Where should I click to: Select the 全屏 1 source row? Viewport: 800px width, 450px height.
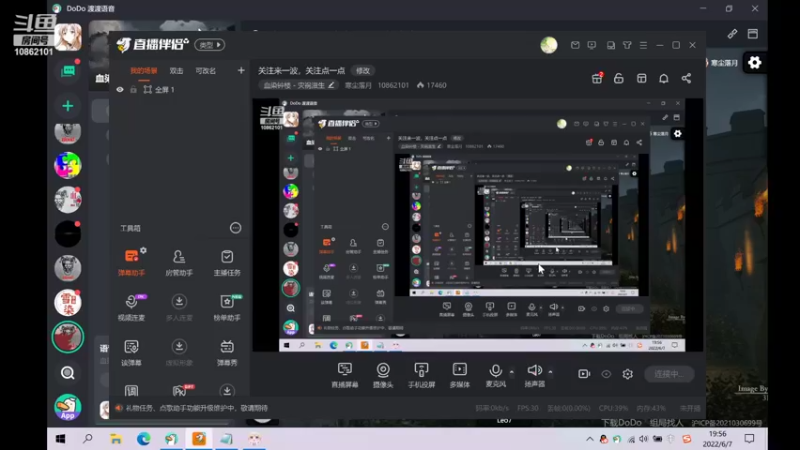[x=180, y=90]
